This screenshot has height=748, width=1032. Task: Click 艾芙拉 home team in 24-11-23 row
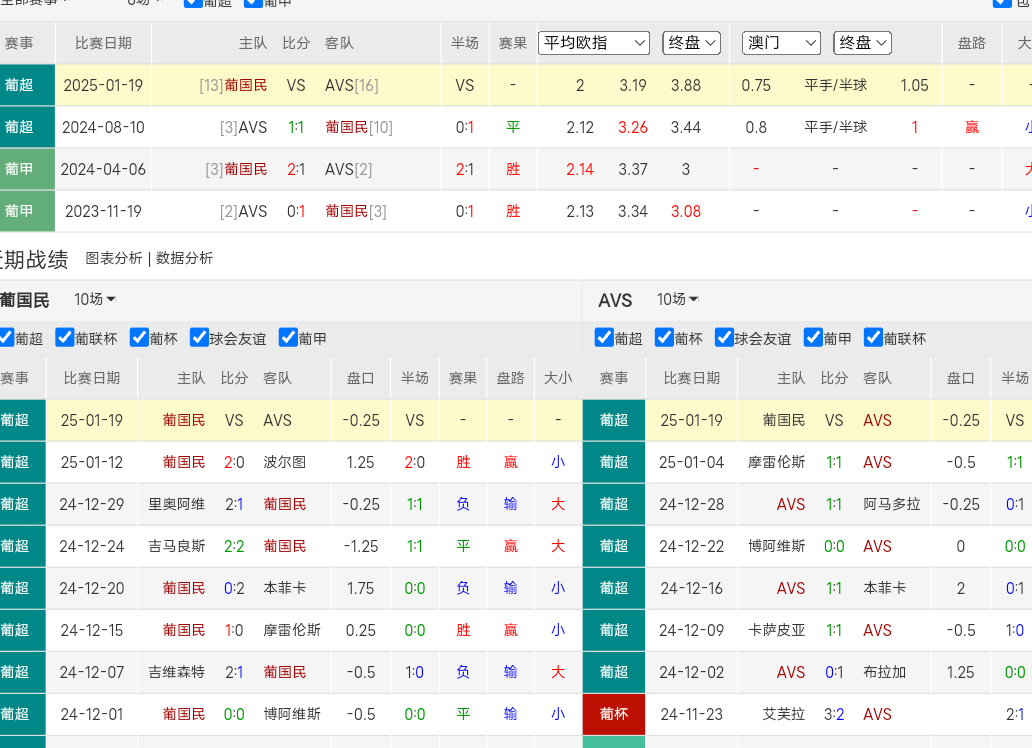pyautogui.click(x=784, y=714)
